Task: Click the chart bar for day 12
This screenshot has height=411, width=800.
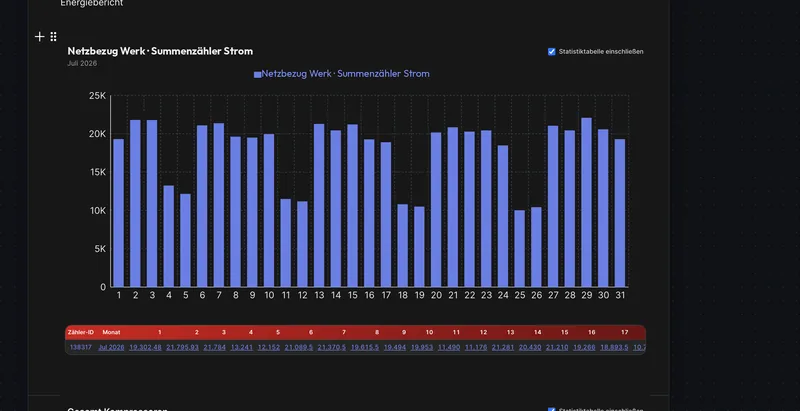Action: (302, 244)
